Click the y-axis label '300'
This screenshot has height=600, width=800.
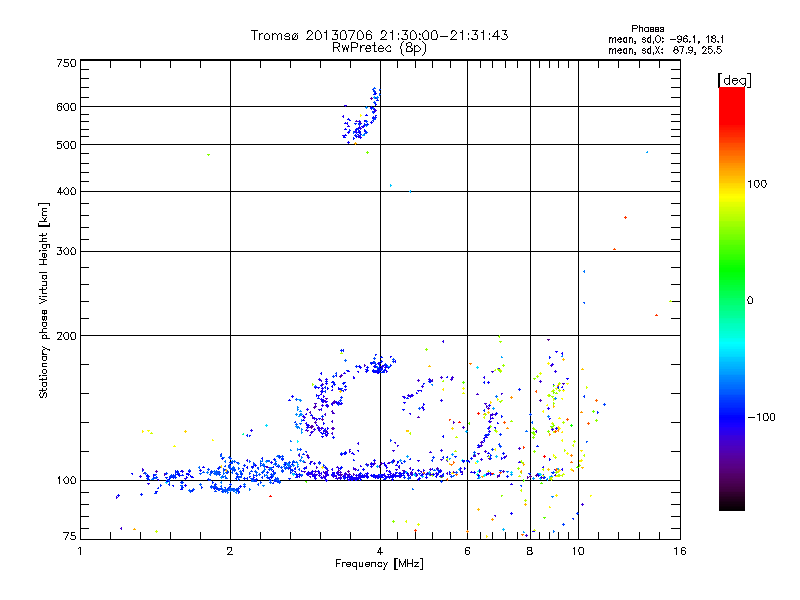[x=66, y=251]
